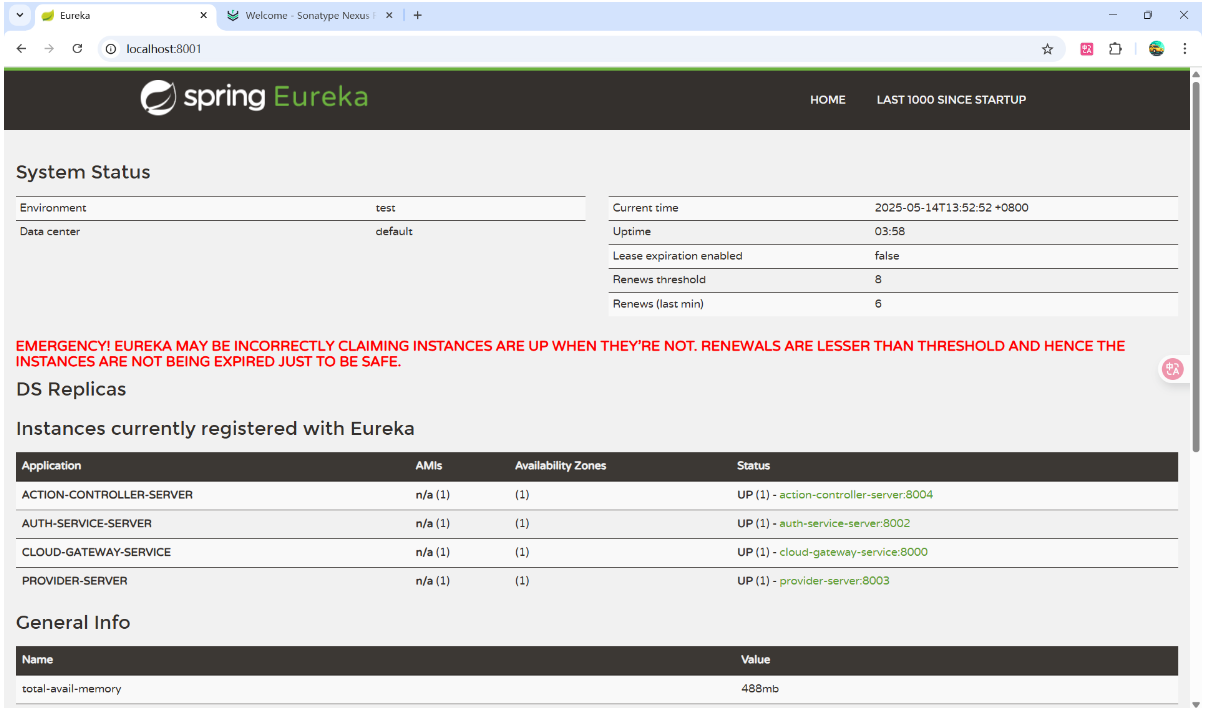Click the System Status heading
Screen dimensions: 1206x714
83,173
